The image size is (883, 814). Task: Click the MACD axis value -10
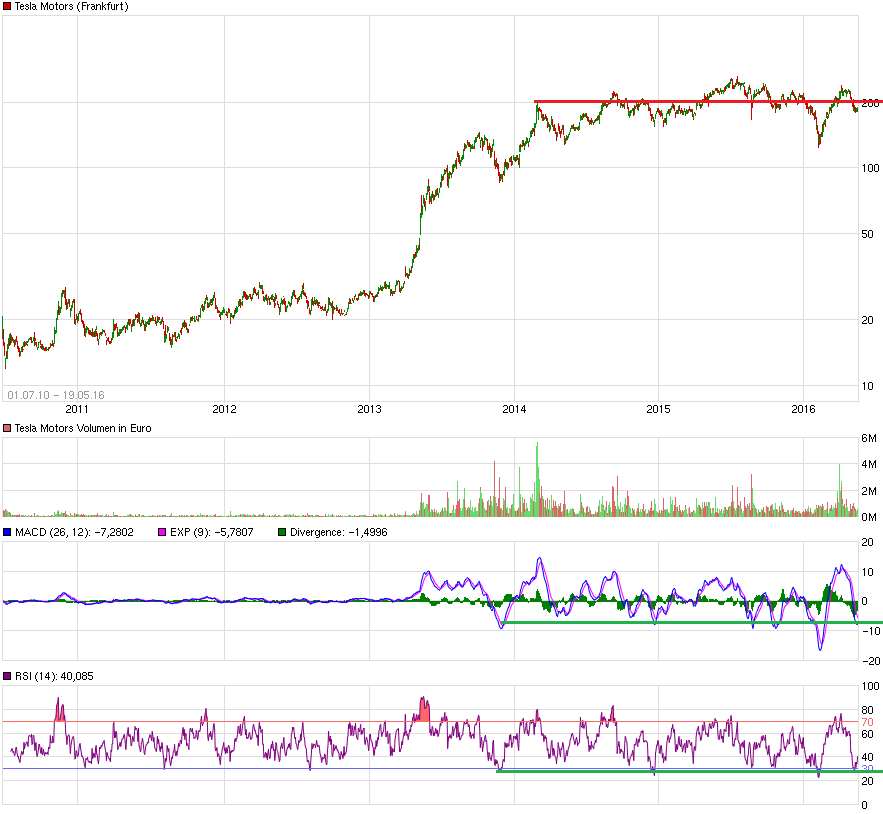pyautogui.click(x=871, y=631)
